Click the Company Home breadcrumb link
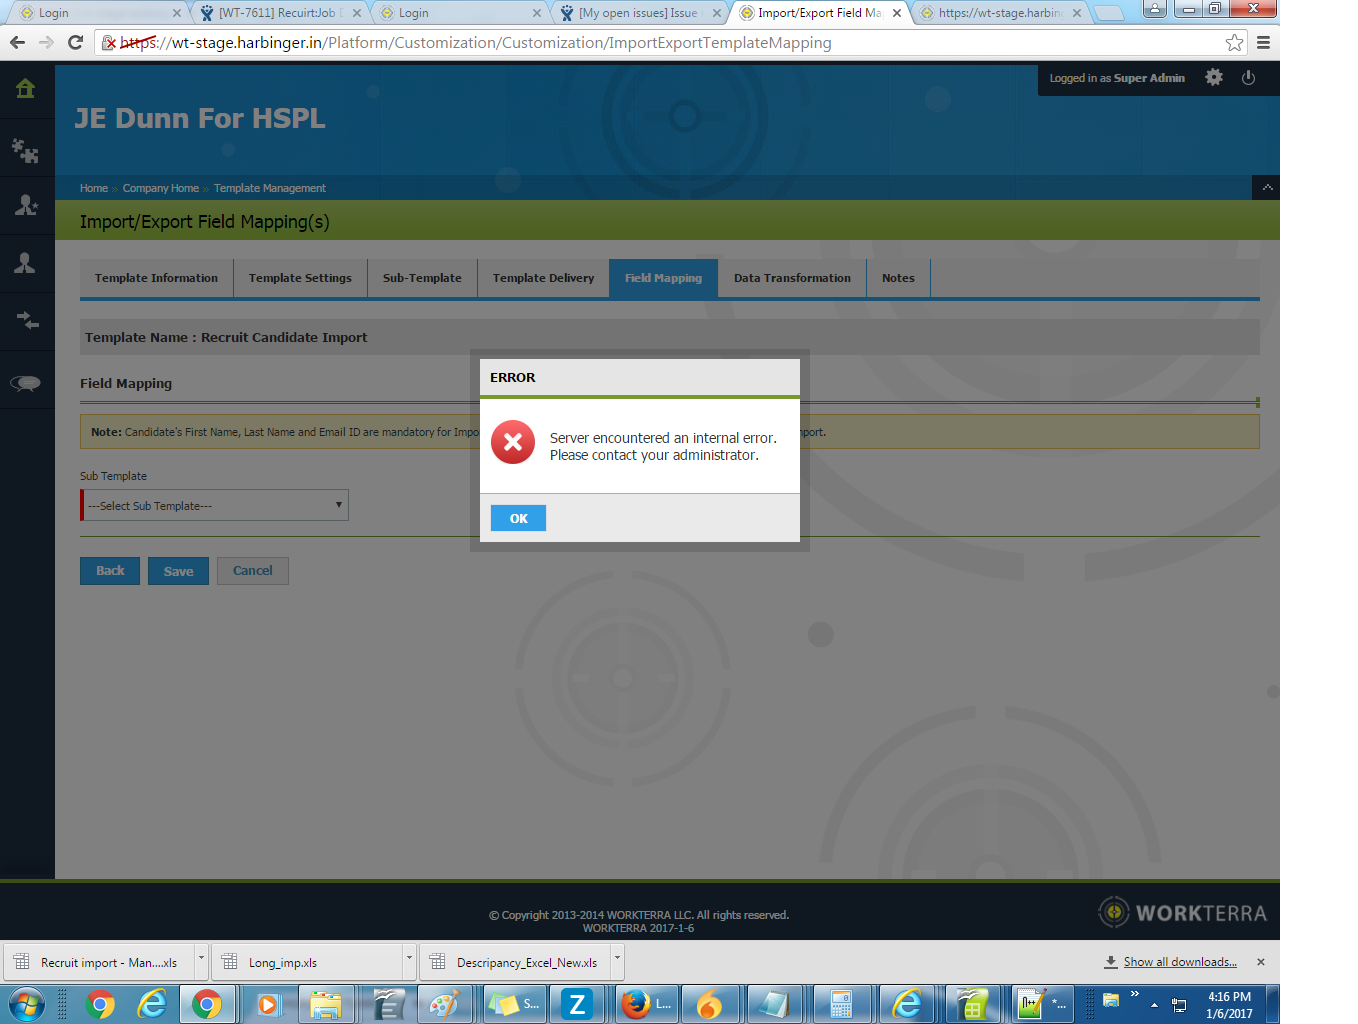The height and width of the screenshot is (1024, 1358). tap(160, 188)
